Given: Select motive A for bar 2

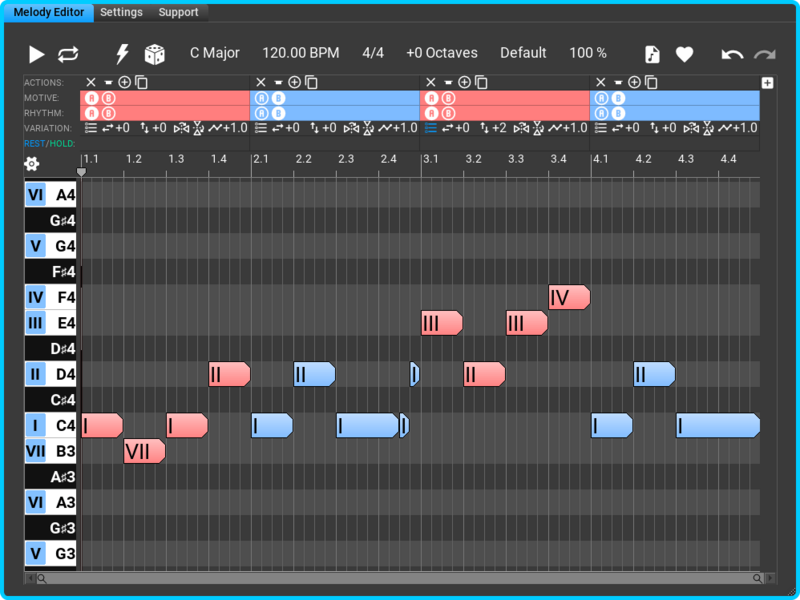Looking at the screenshot, I should pyautogui.click(x=261, y=98).
